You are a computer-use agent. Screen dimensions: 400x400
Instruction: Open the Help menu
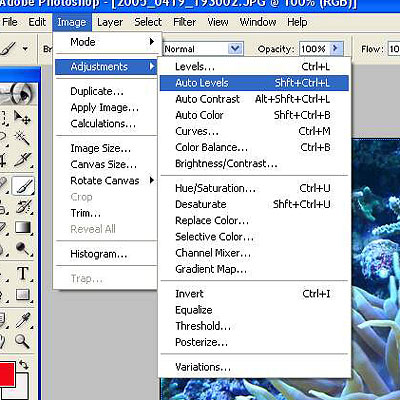[297, 22]
